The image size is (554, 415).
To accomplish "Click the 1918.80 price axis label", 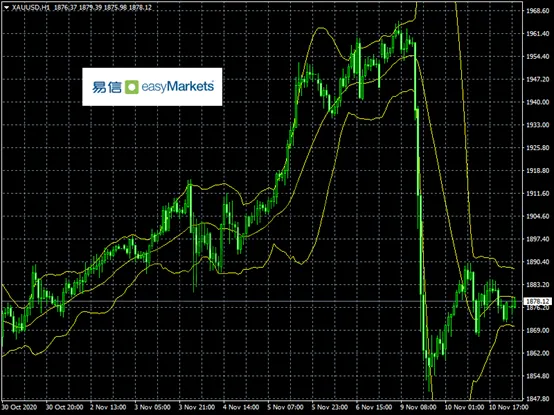I will tap(538, 171).
